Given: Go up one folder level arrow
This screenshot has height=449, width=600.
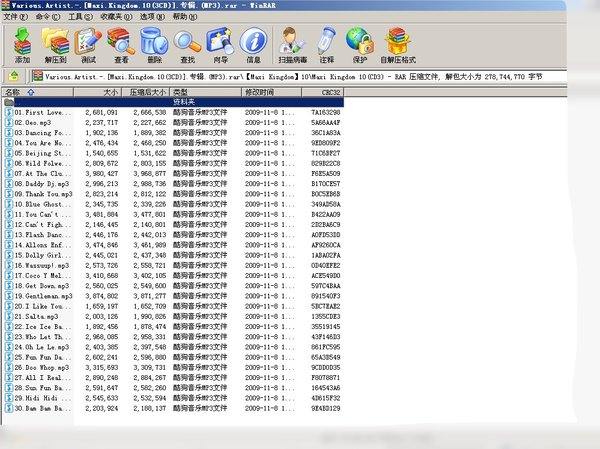Looking at the screenshot, I should pyautogui.click(x=14, y=76).
